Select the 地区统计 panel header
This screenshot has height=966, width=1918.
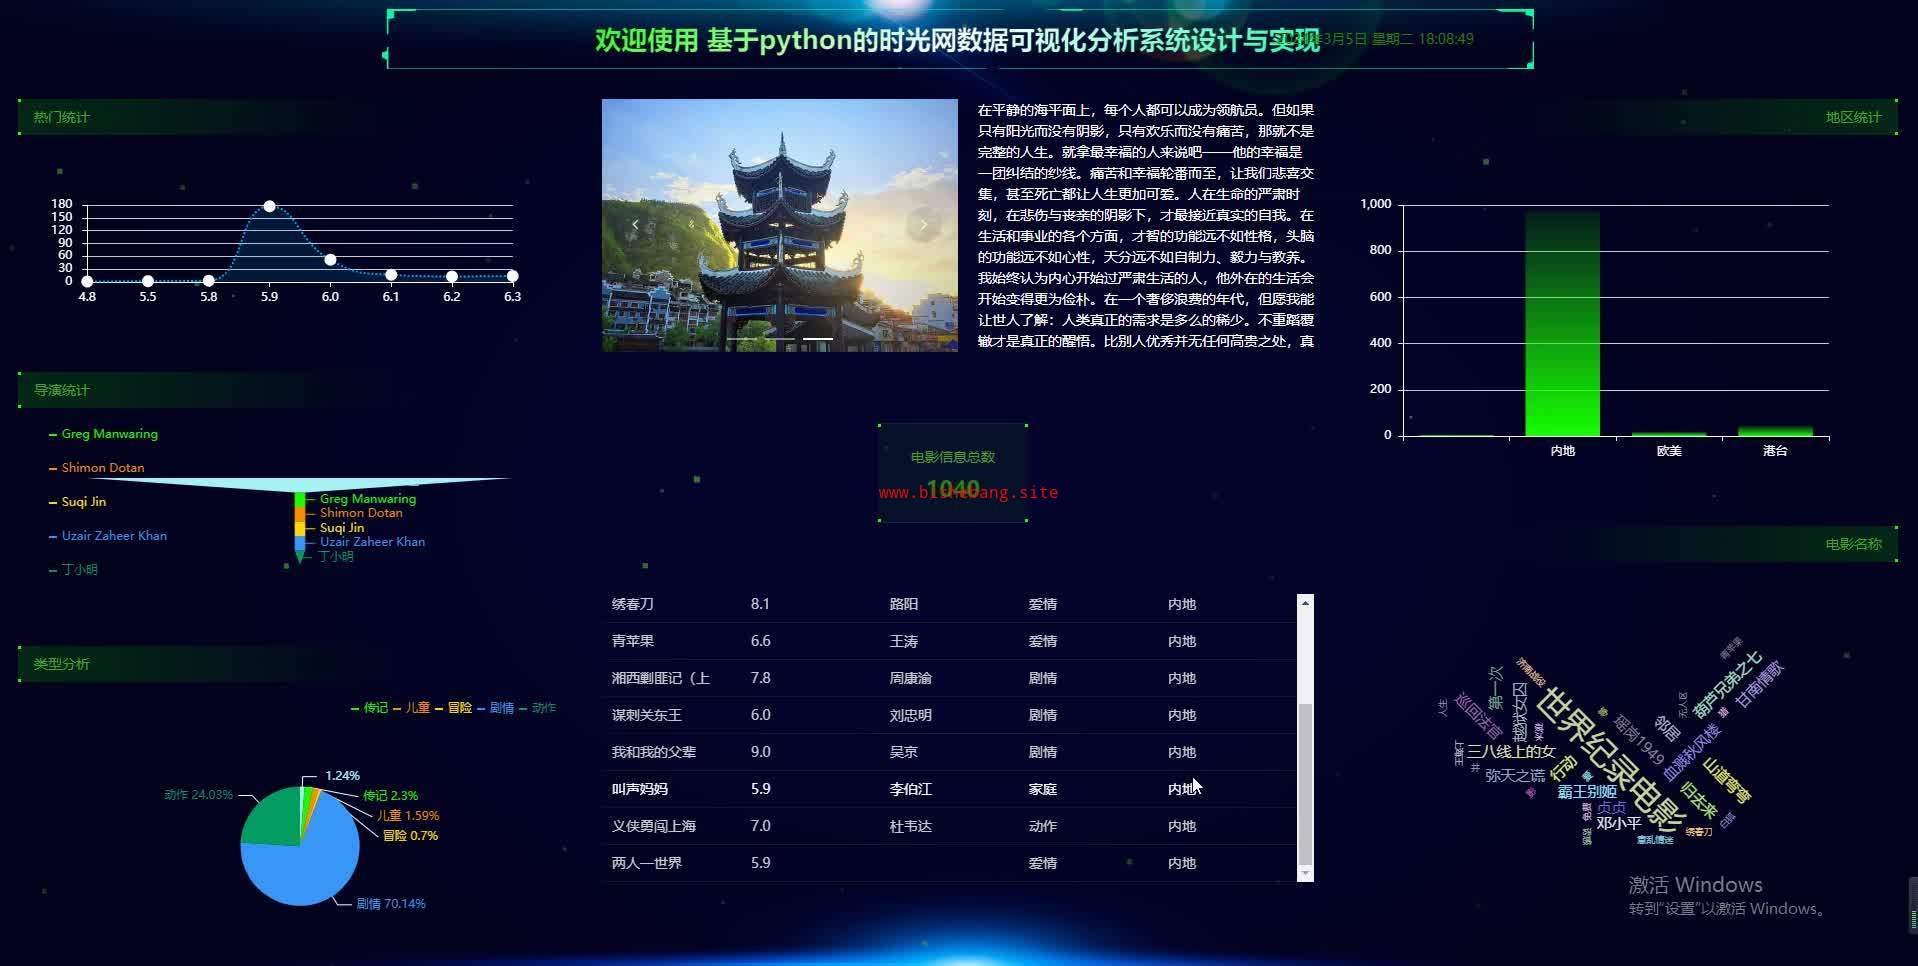pyautogui.click(x=1852, y=117)
